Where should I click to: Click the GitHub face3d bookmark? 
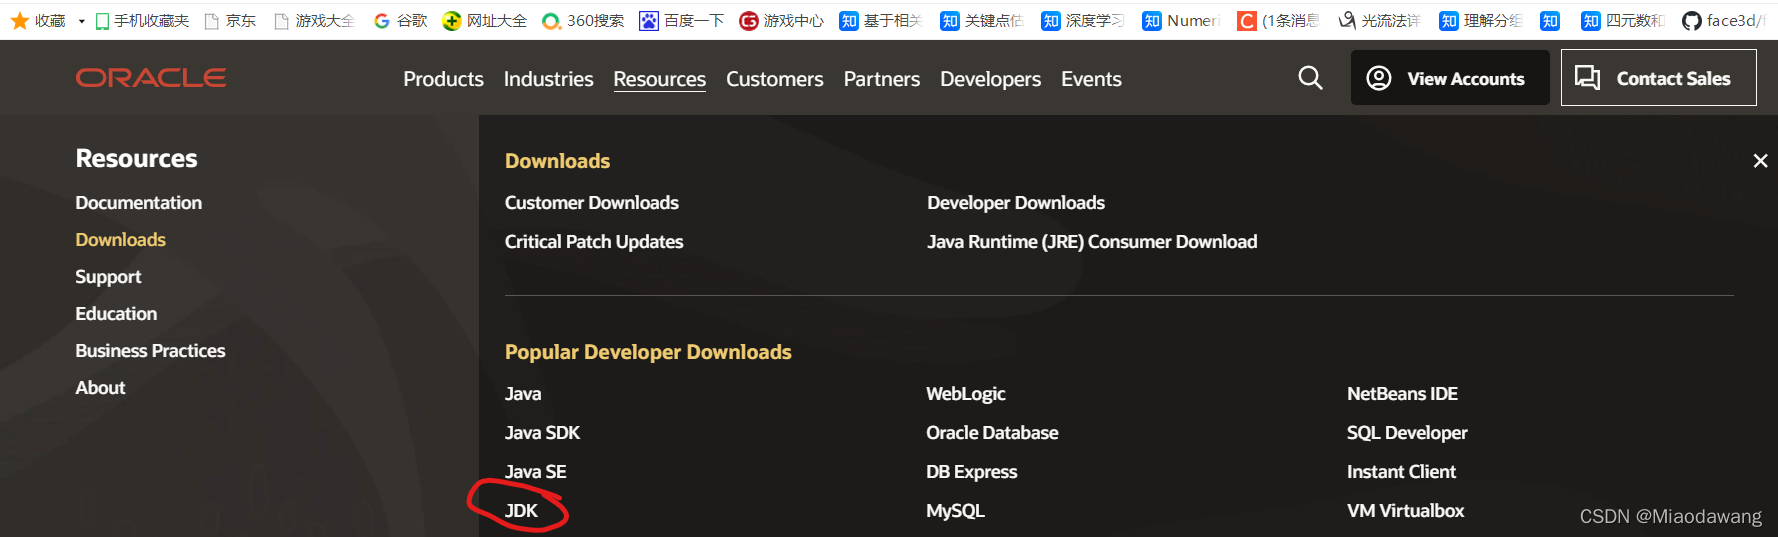[x=1723, y=20]
